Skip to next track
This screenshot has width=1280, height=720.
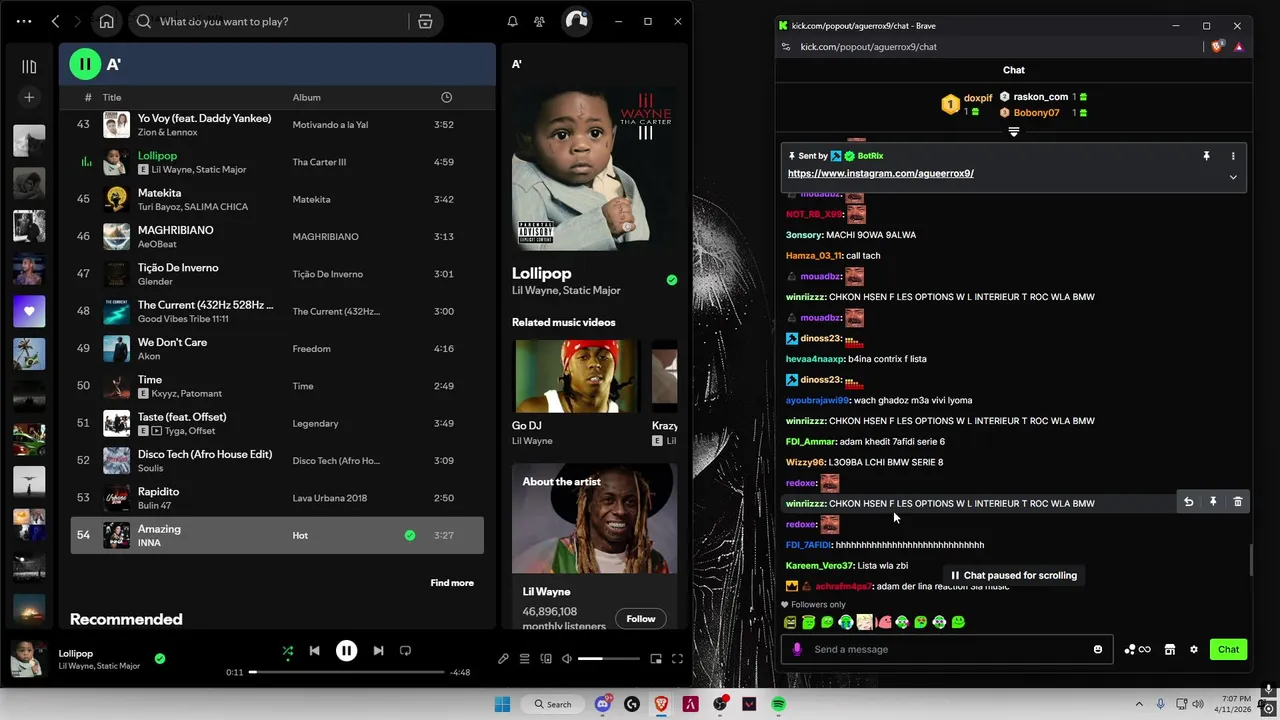[x=378, y=651]
